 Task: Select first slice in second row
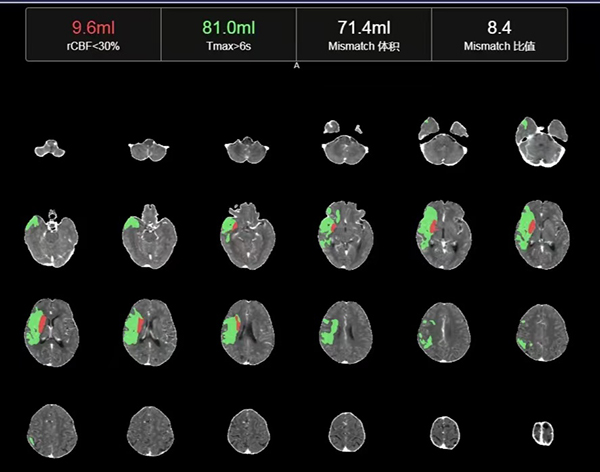[47, 235]
